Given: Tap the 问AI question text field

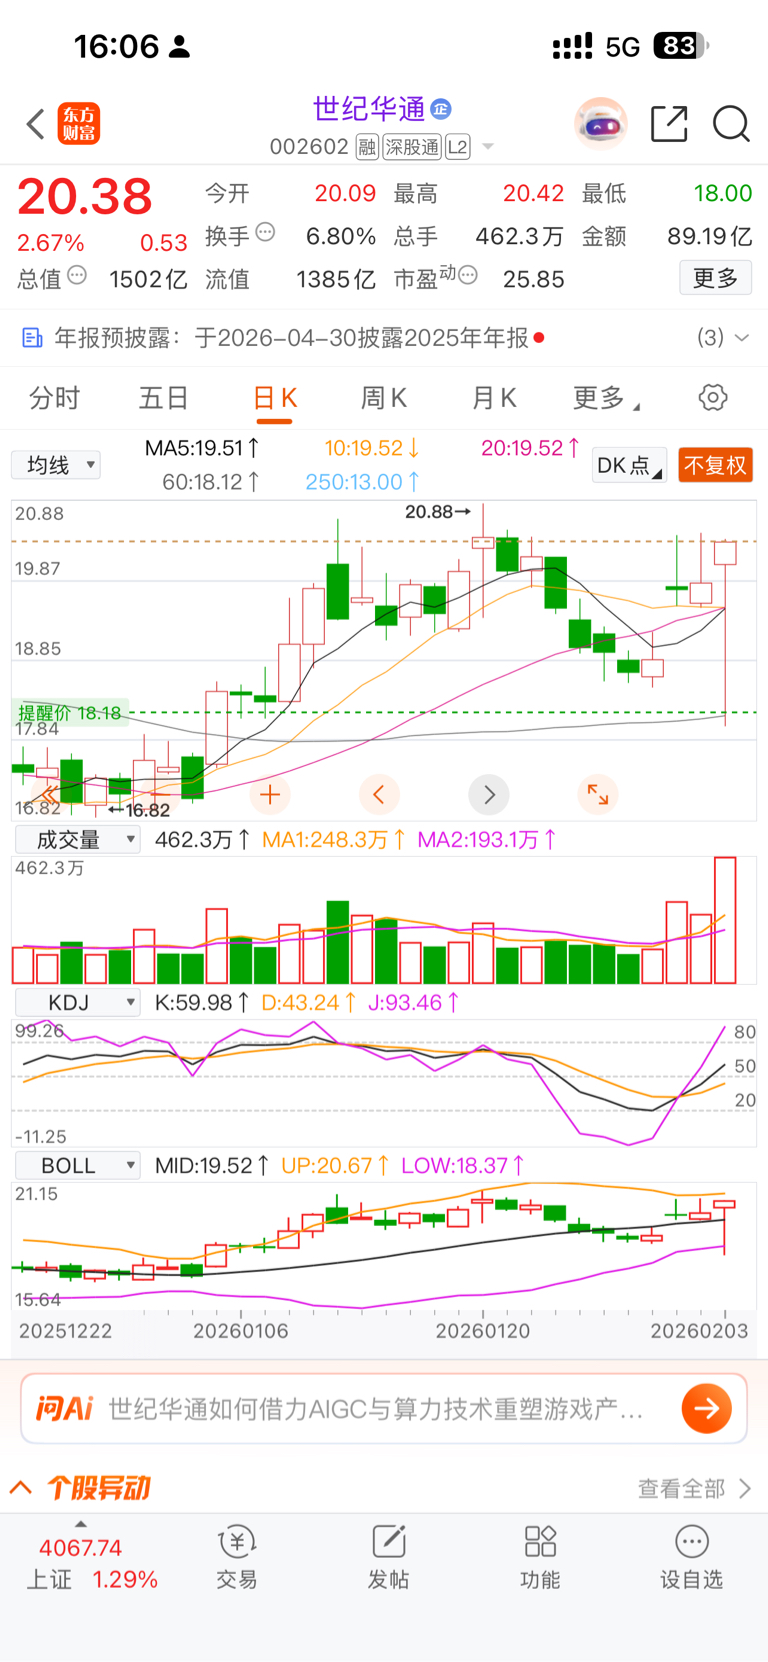Looking at the screenshot, I should (375, 1409).
